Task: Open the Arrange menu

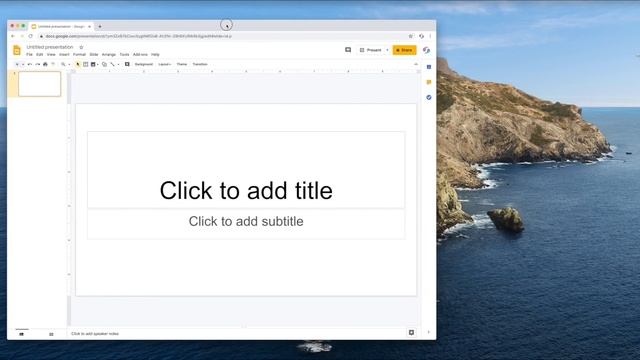Action: (109, 55)
